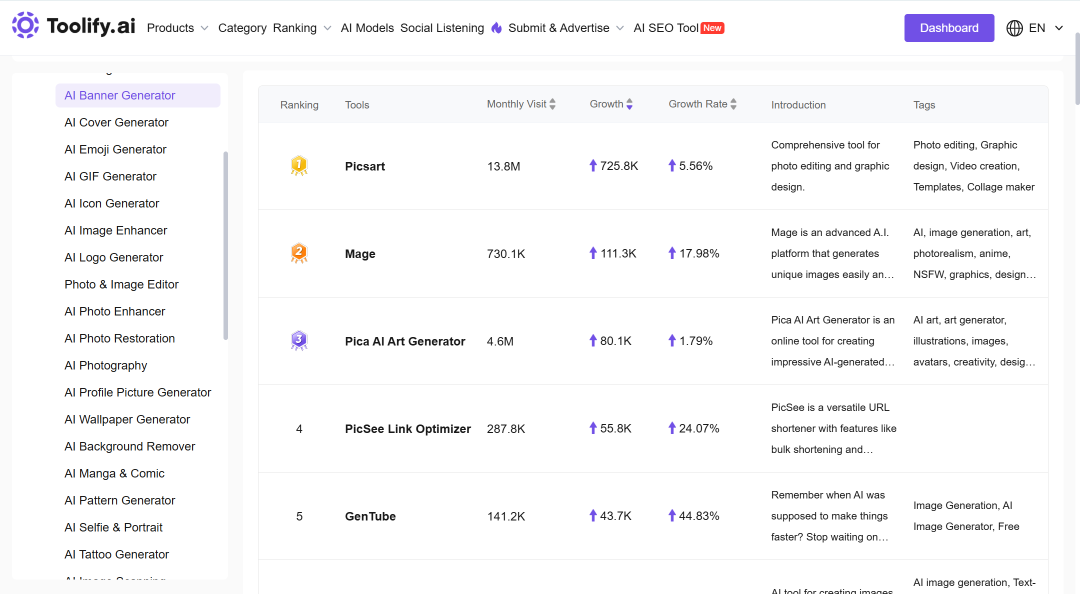The height and width of the screenshot is (594, 1080).
Task: Select AI Photography category
Action: click(x=106, y=365)
